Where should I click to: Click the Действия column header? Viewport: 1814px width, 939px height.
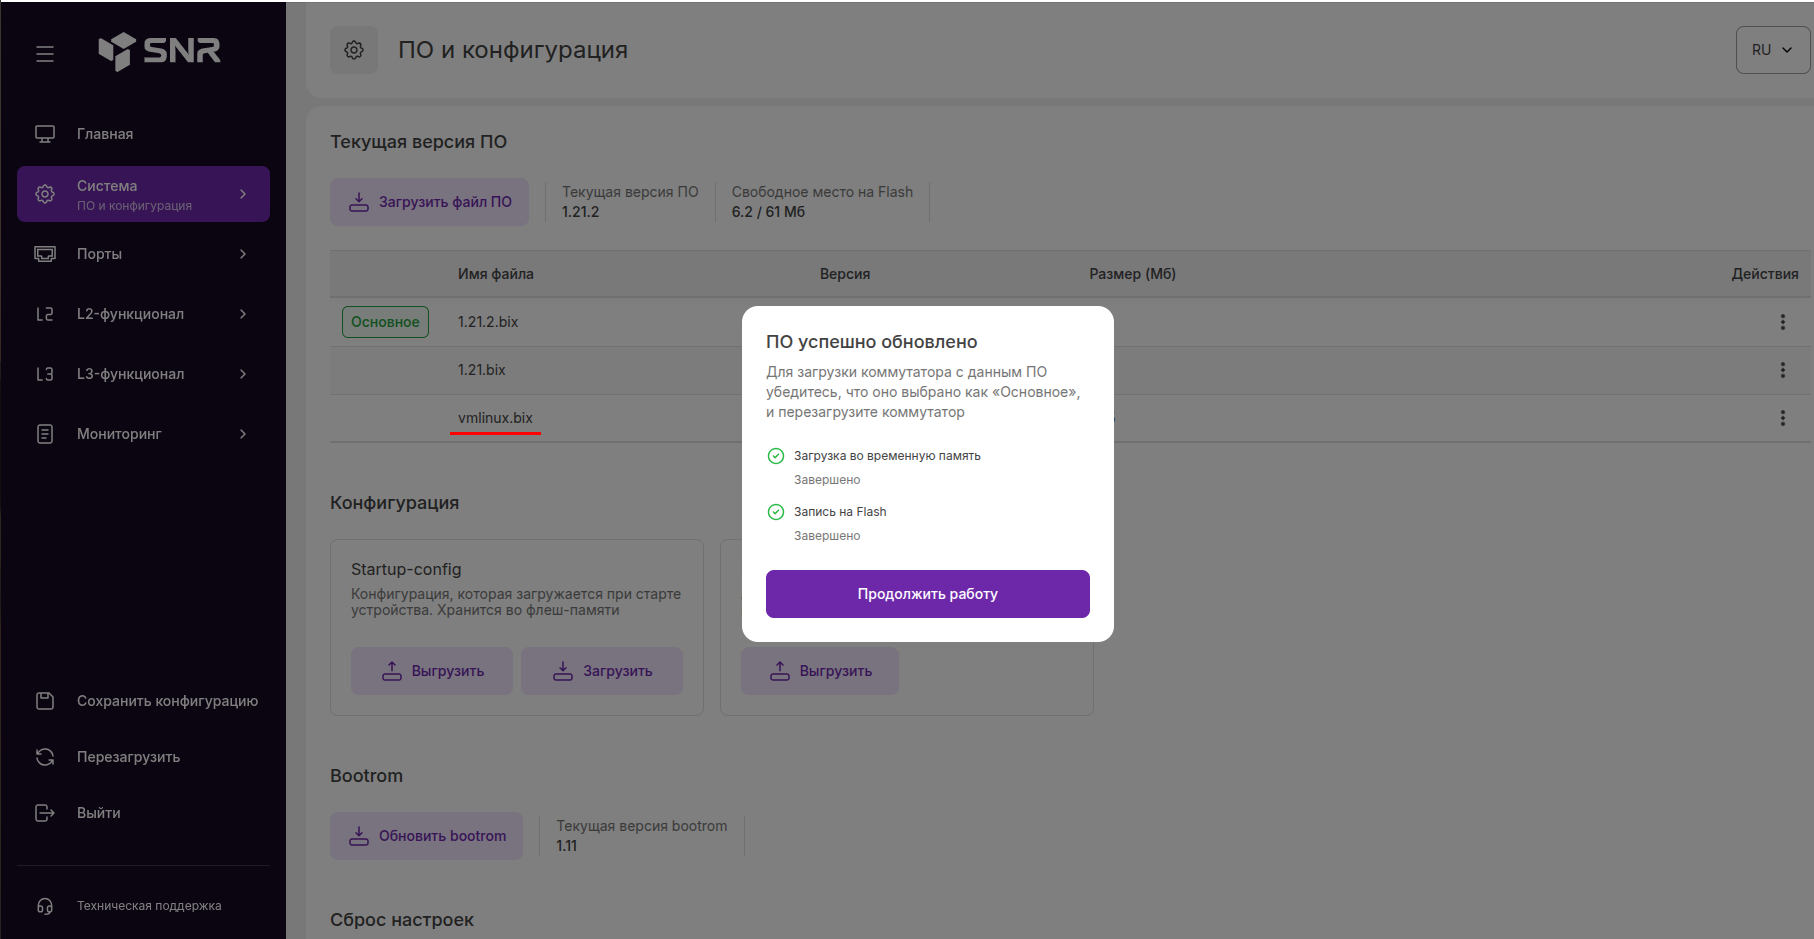tap(1765, 274)
